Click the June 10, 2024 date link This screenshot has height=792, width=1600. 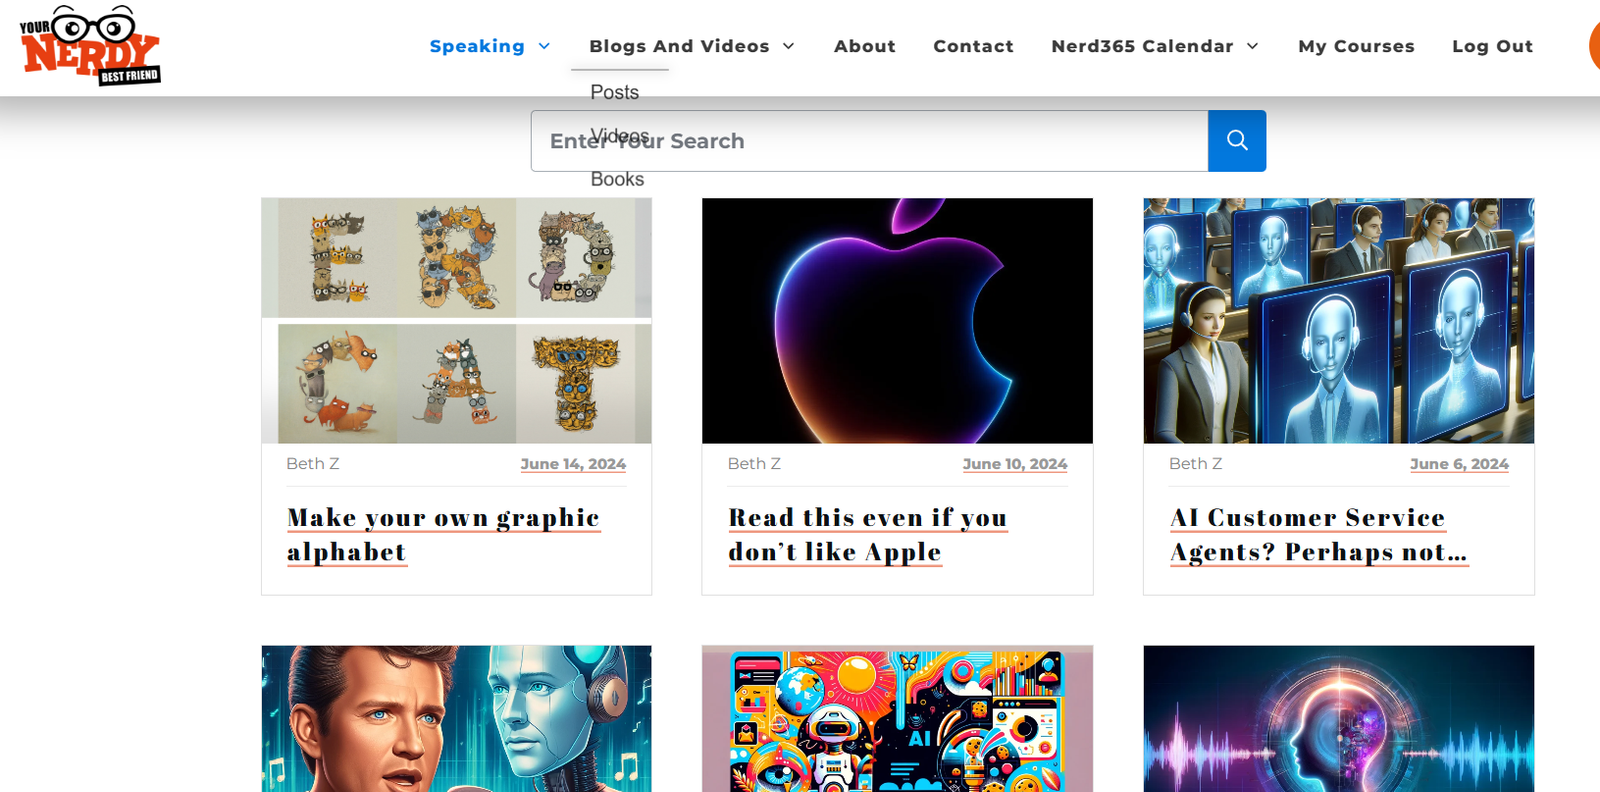click(x=1015, y=464)
